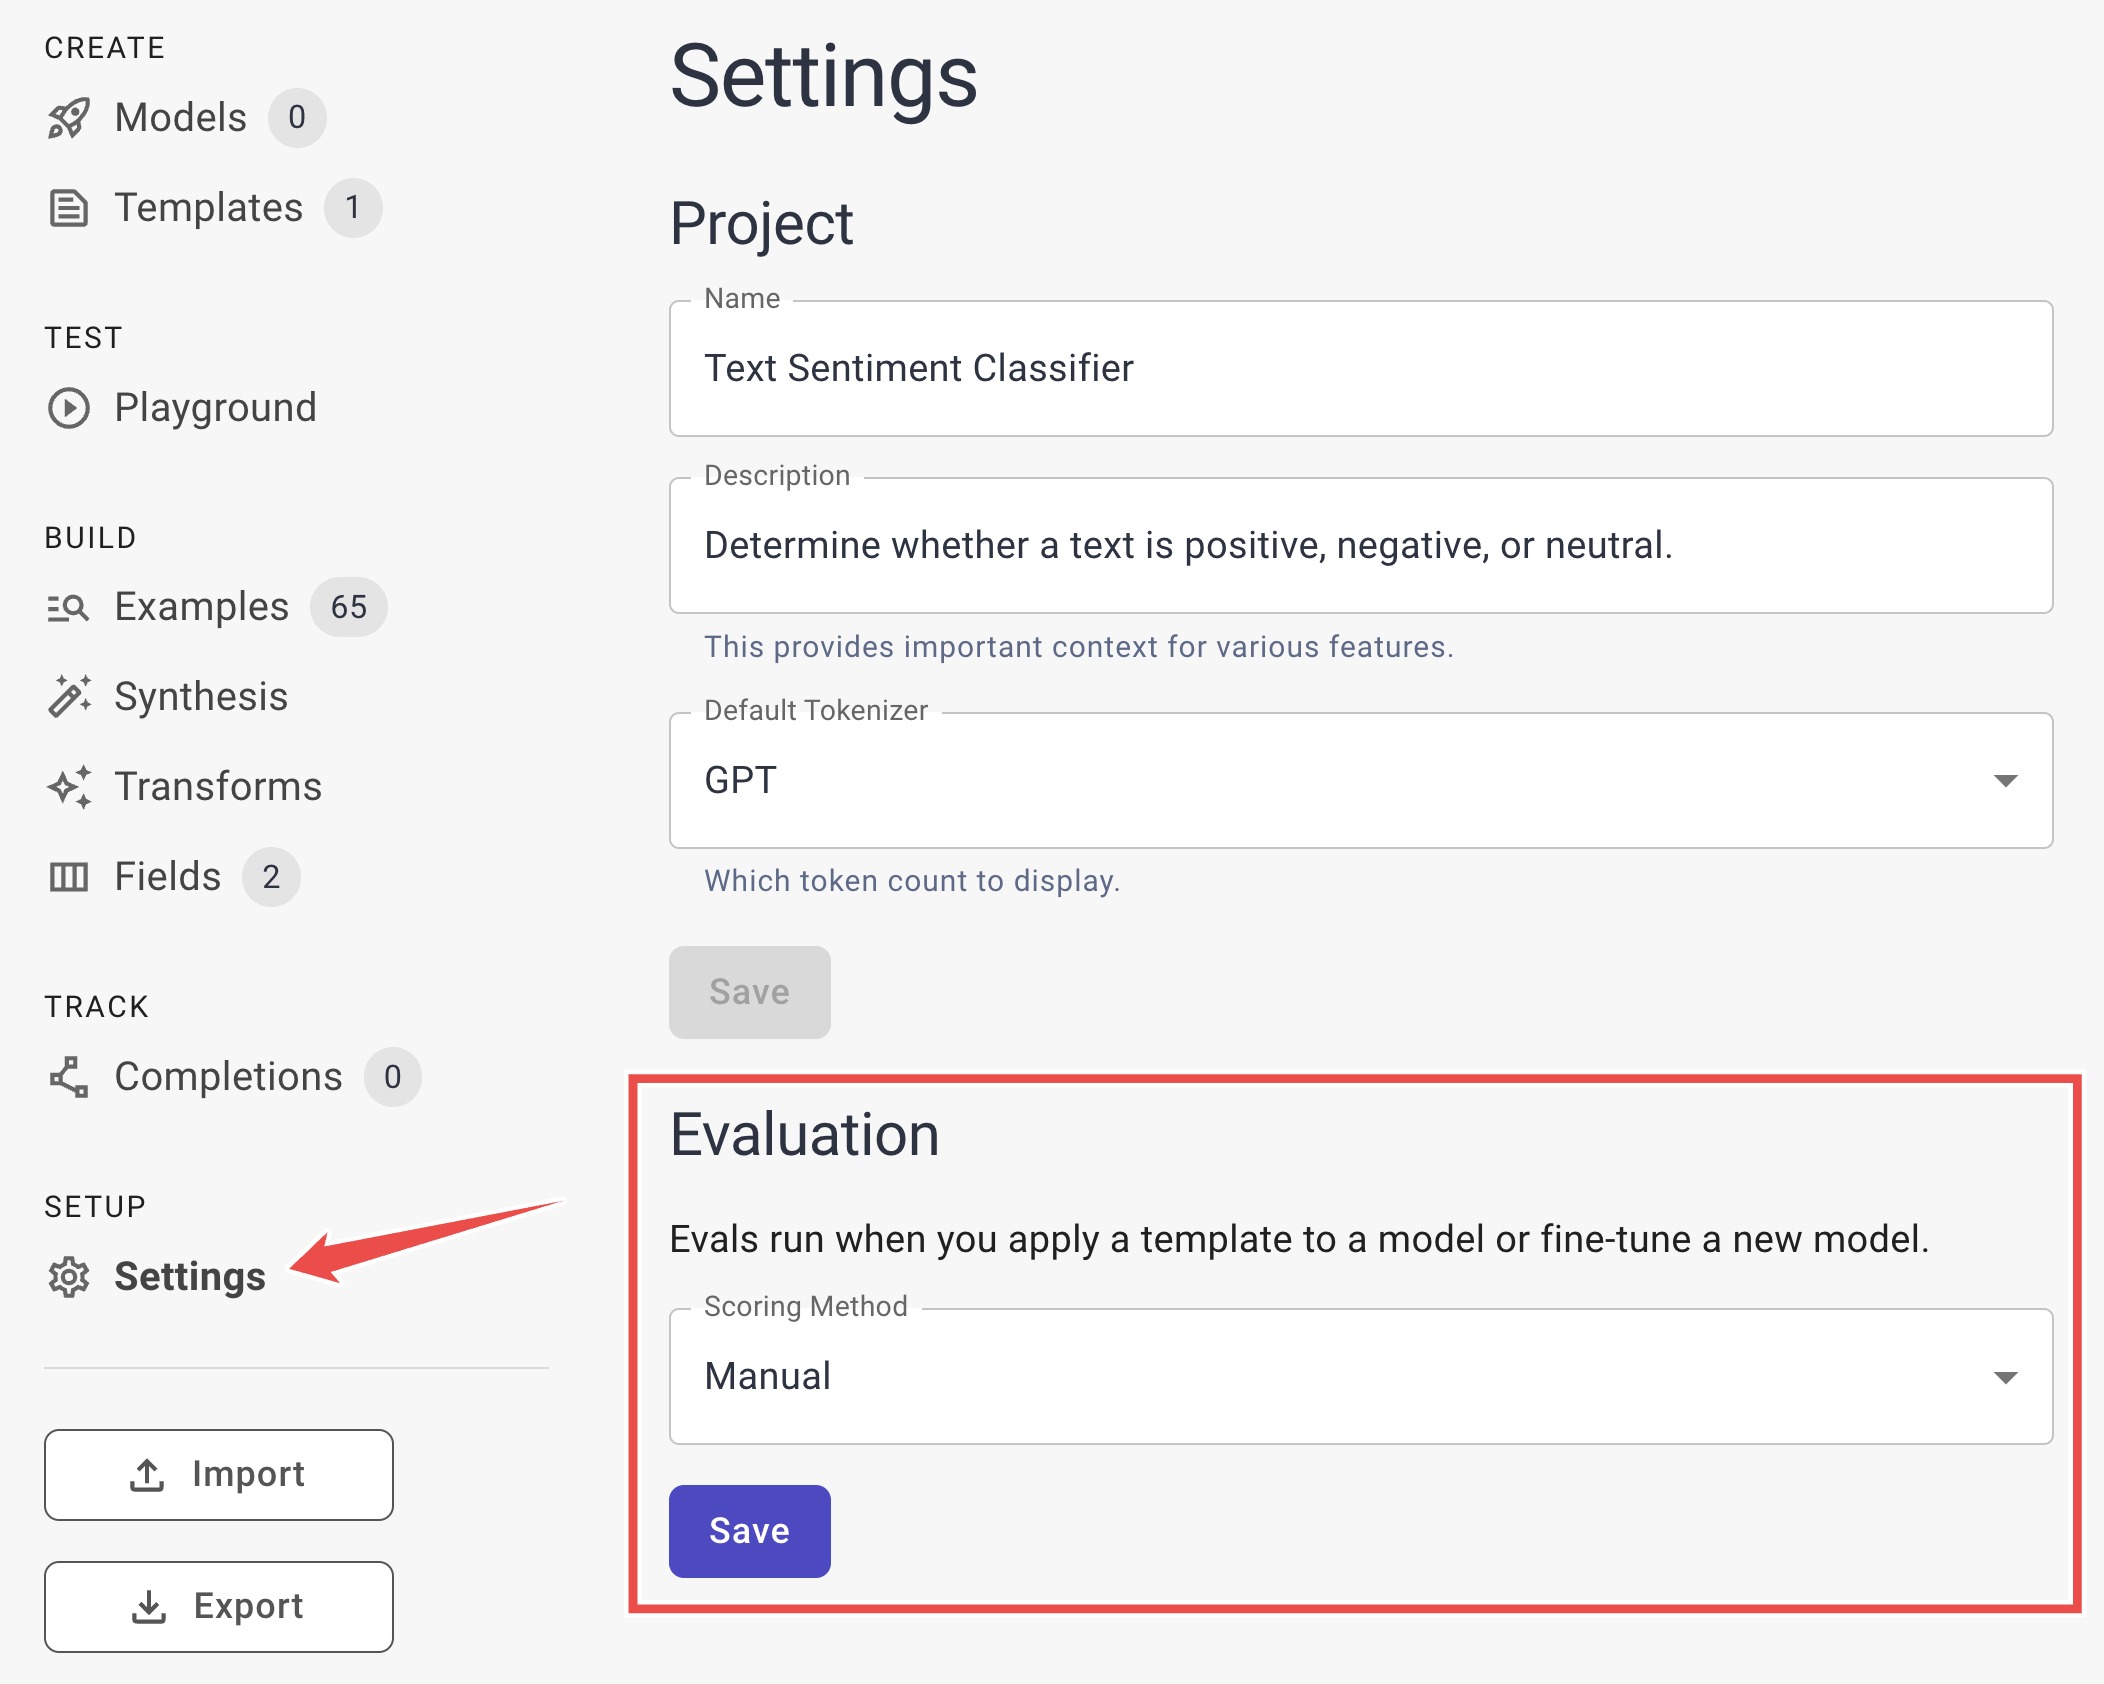Screen dimensions: 2104x1684
Task: Click the Settings gear icon
Action: 68,1277
